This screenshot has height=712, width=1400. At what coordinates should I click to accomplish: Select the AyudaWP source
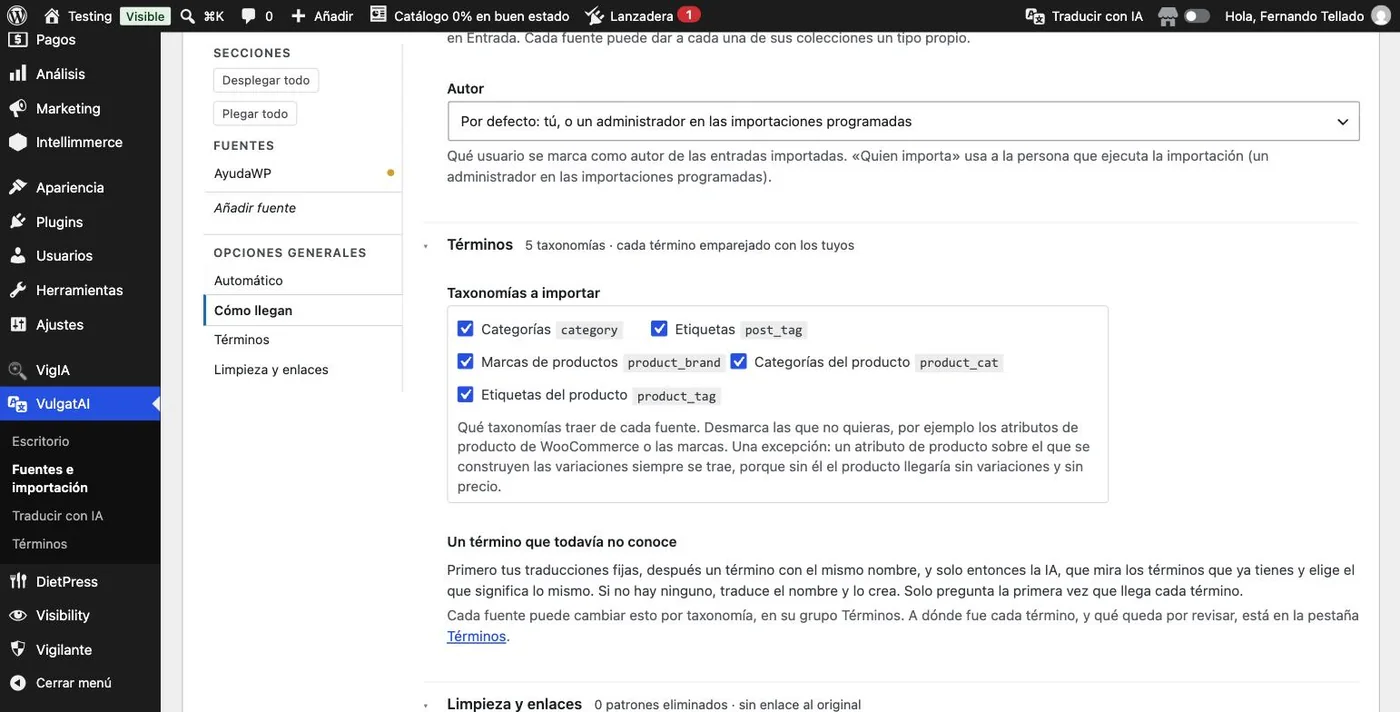pyautogui.click(x=243, y=173)
